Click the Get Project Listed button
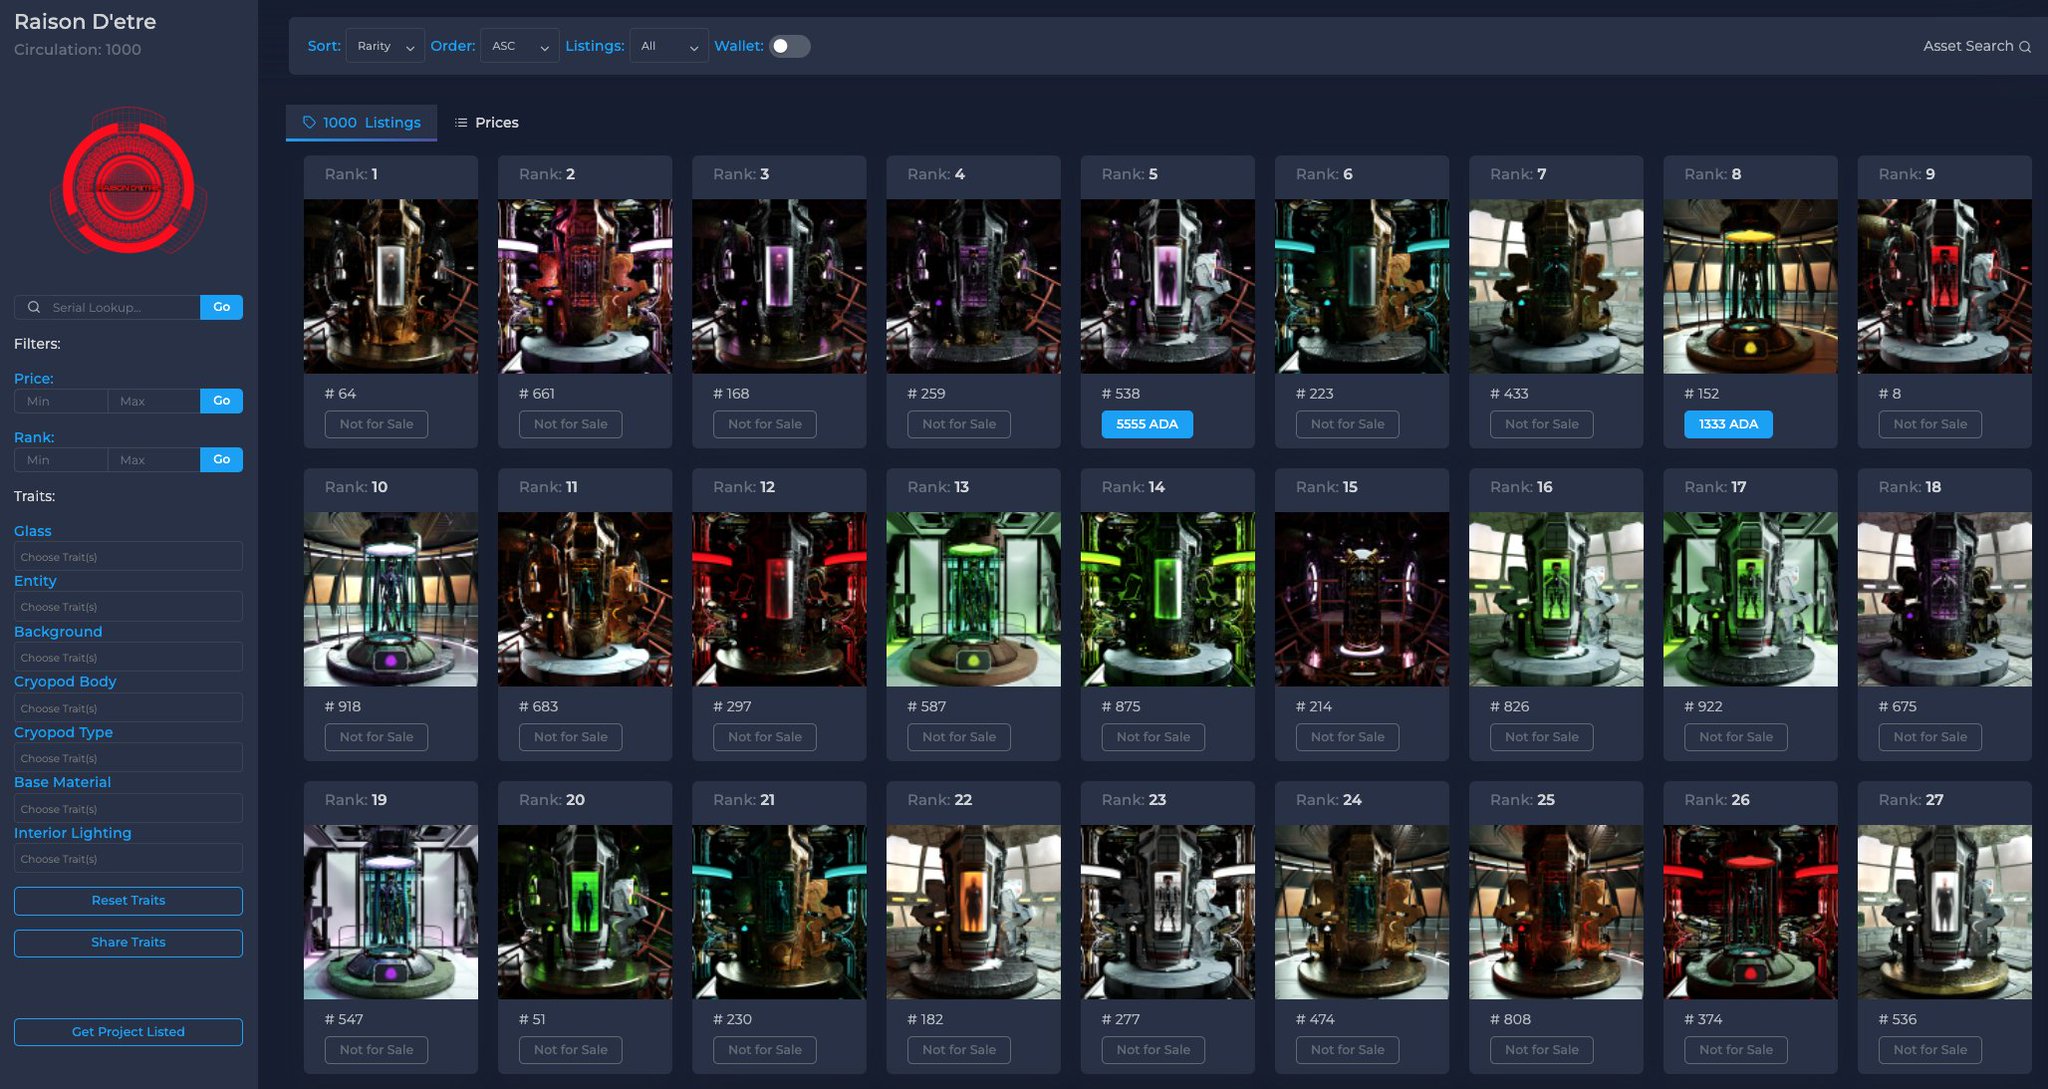The height and width of the screenshot is (1089, 2048). point(128,1032)
